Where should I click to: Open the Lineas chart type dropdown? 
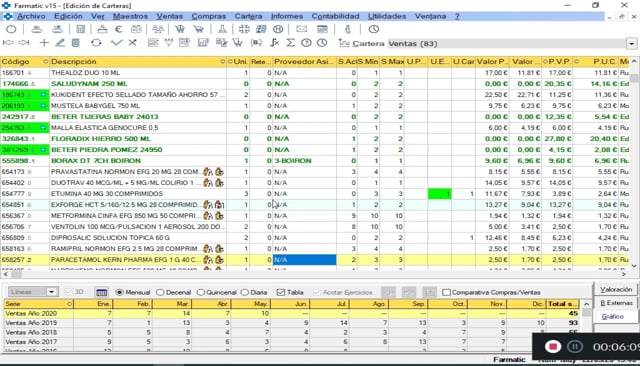click(51, 292)
